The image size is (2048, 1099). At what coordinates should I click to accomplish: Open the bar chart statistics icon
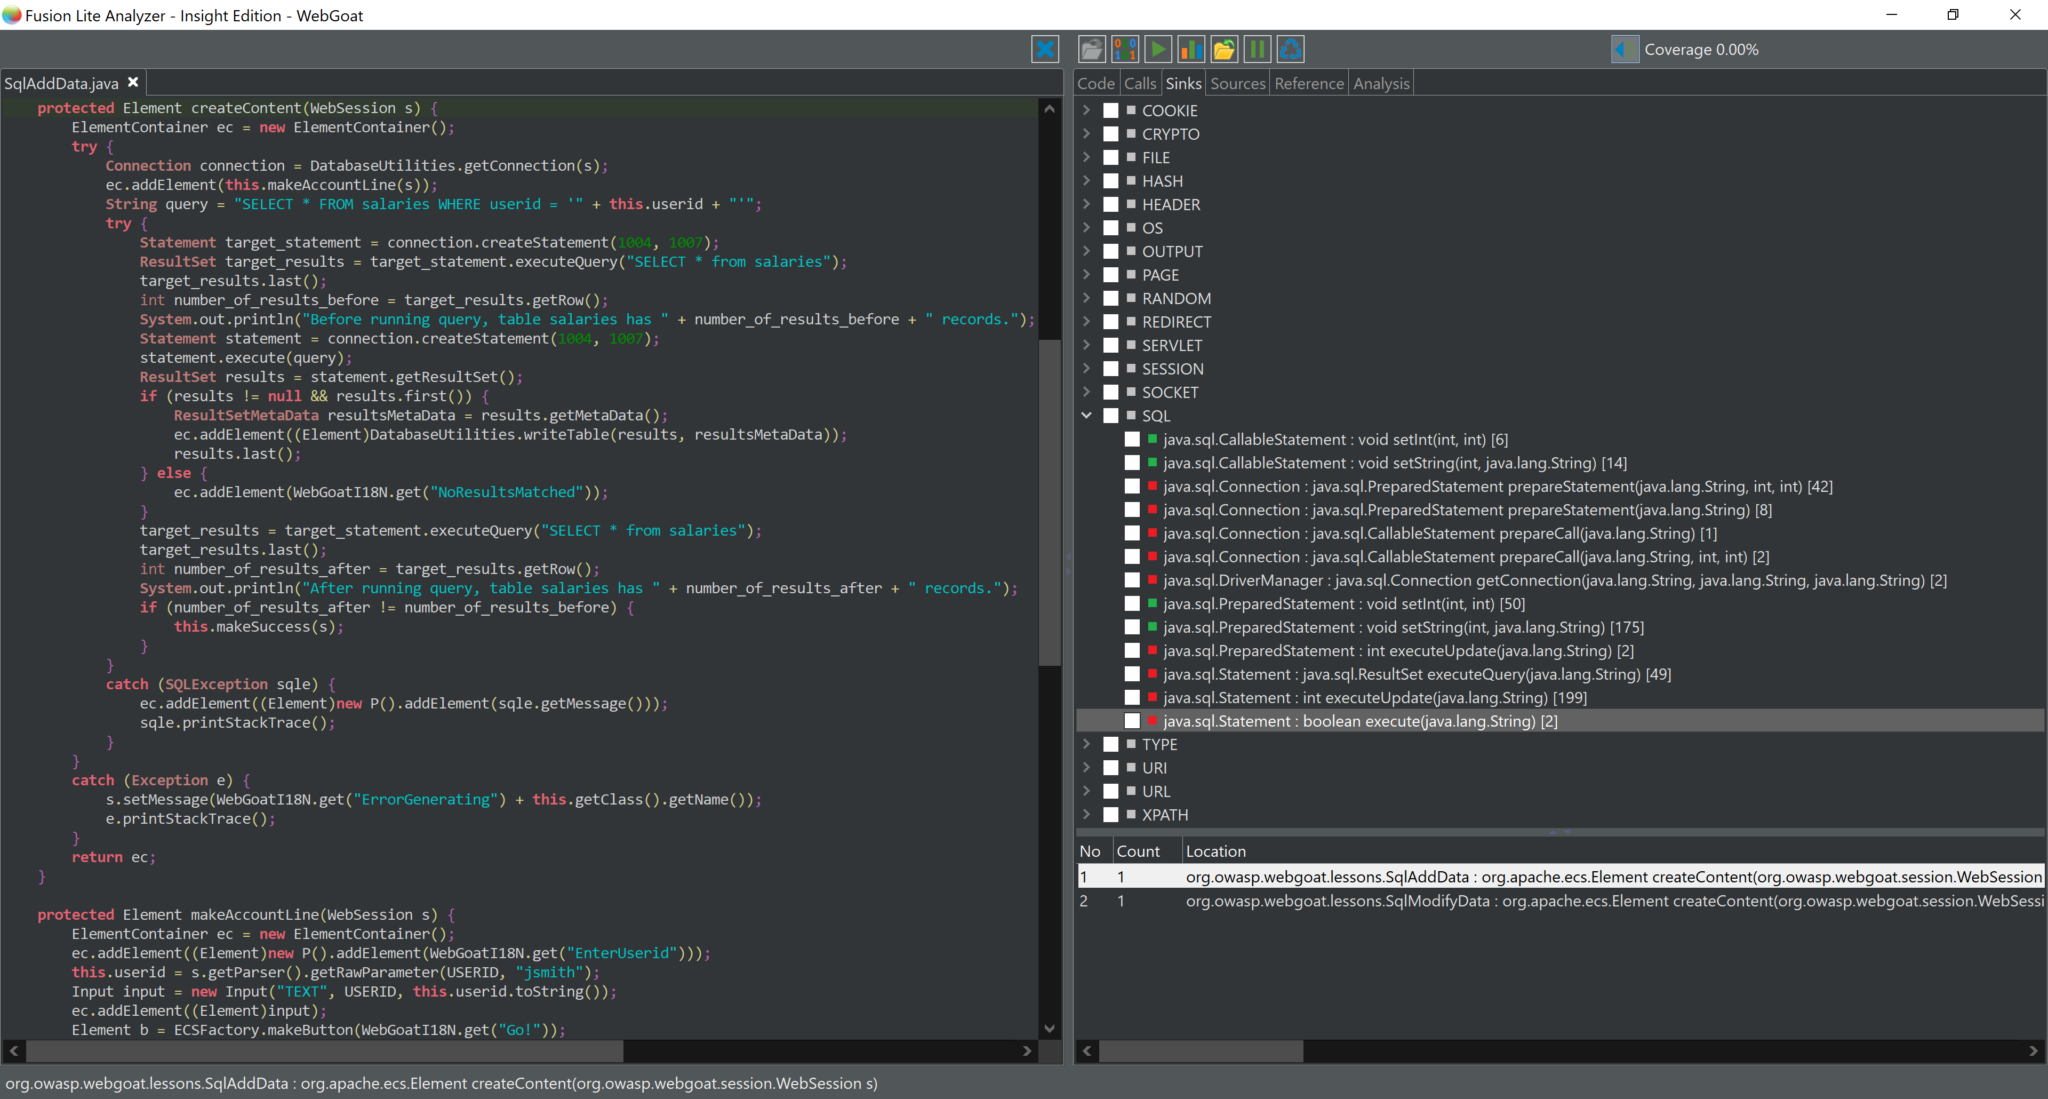(1191, 49)
